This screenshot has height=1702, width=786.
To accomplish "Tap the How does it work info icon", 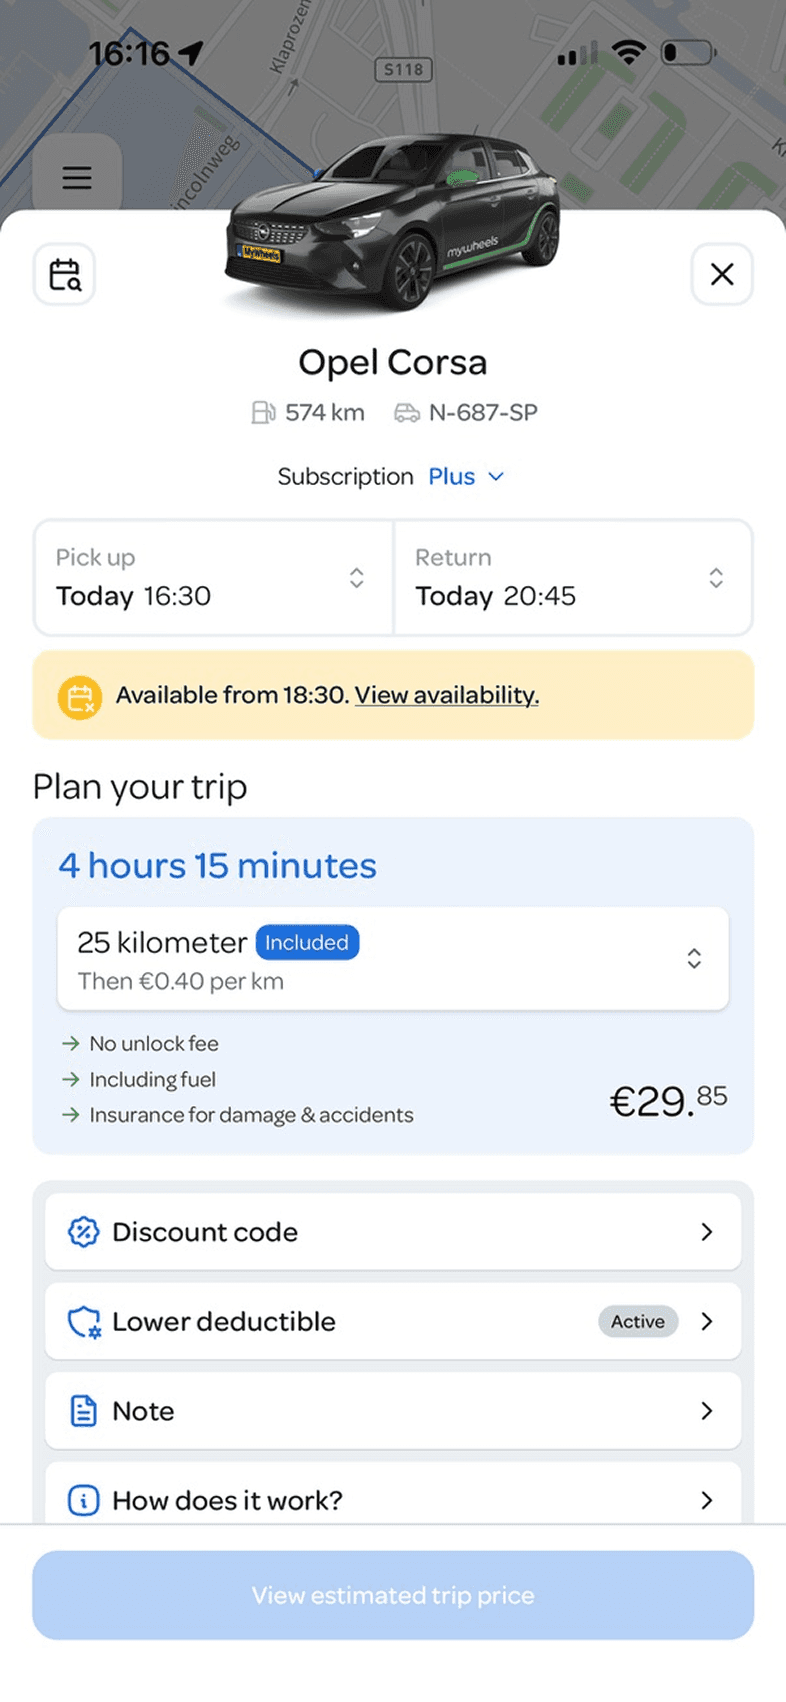I will click(x=83, y=1500).
